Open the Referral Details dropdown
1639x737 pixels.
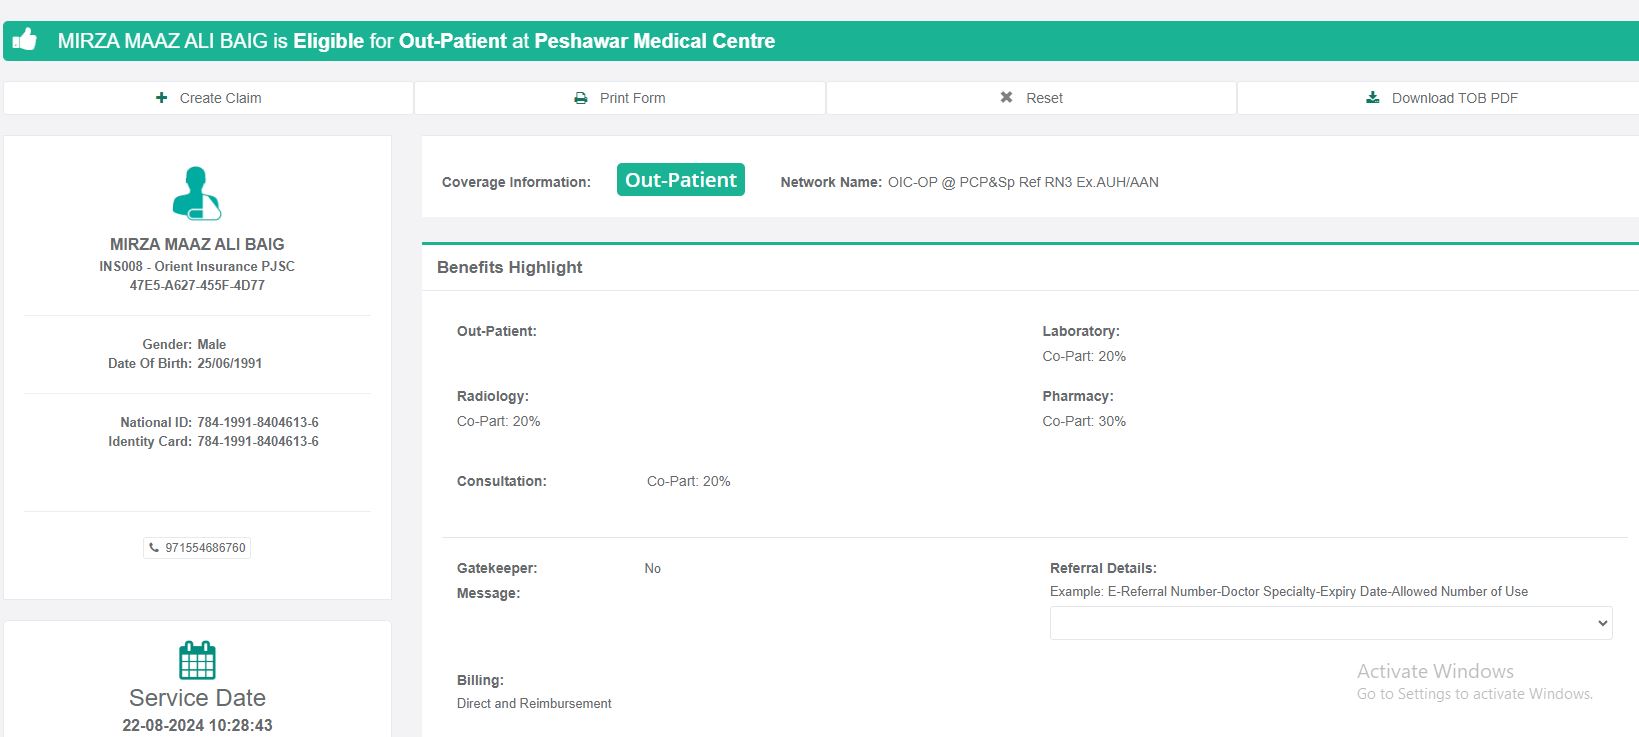tap(1320, 623)
